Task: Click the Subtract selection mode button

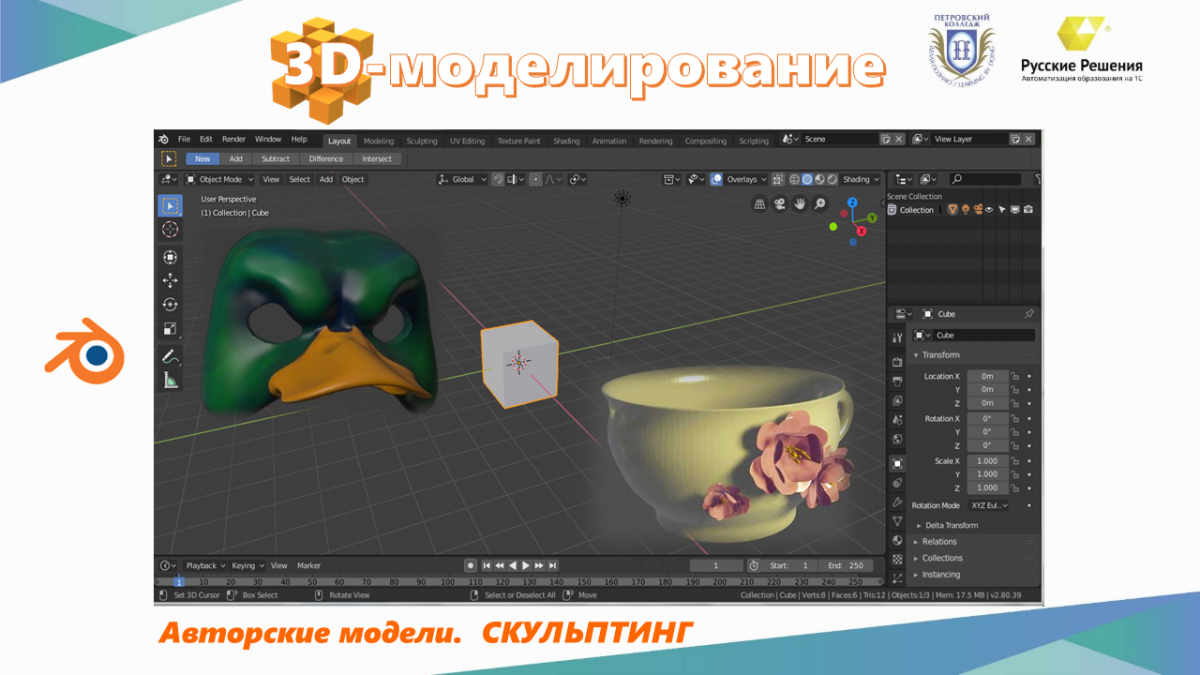Action: (x=275, y=159)
